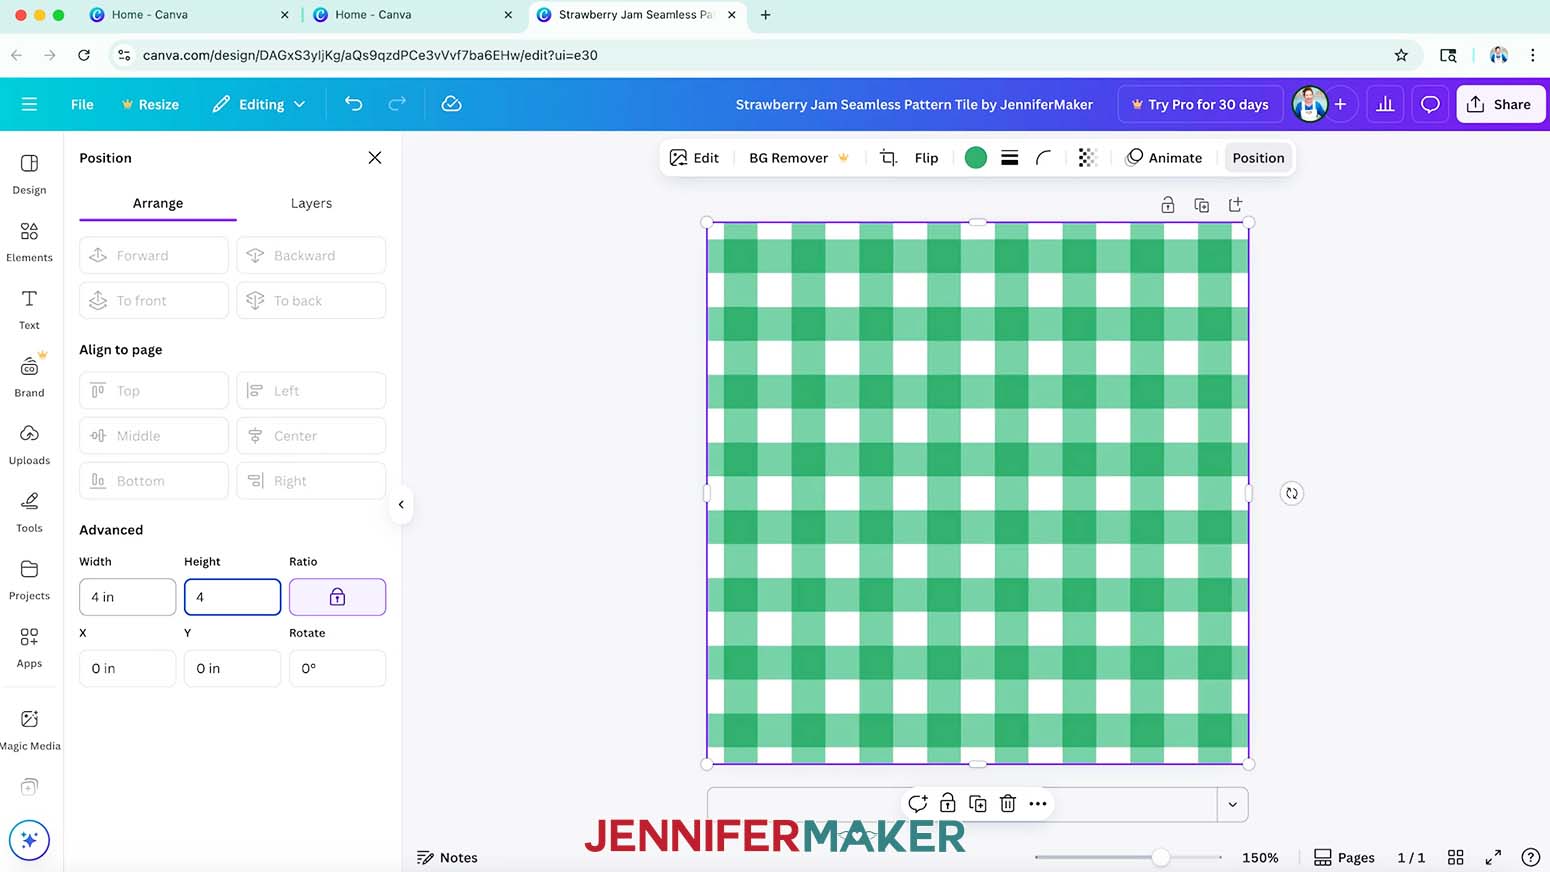
Task: Click the BG Remover button
Action: (x=799, y=158)
